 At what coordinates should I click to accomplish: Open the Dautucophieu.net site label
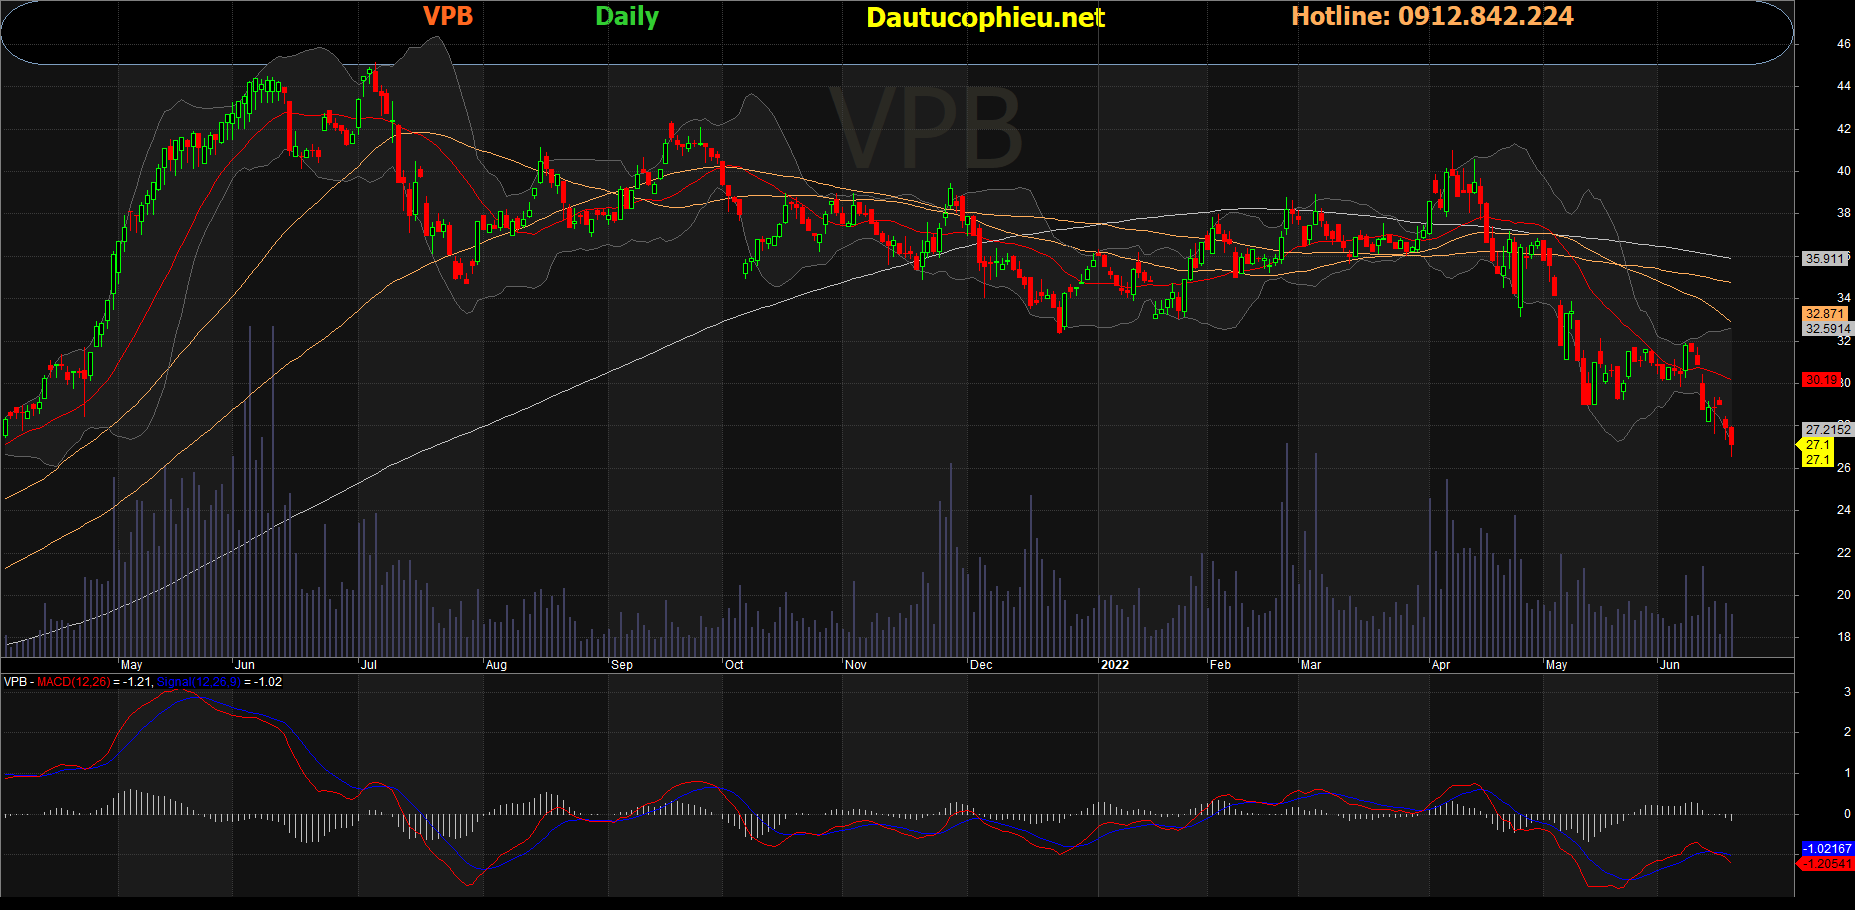click(985, 18)
